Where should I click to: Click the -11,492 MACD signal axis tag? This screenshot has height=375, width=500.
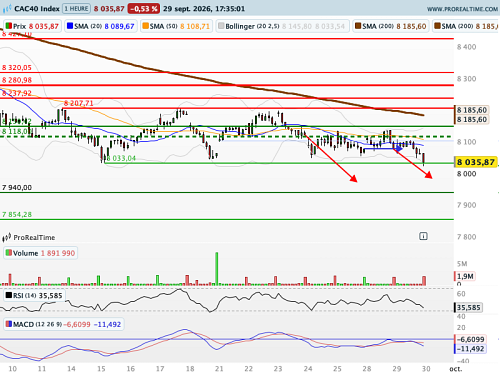click(x=470, y=349)
